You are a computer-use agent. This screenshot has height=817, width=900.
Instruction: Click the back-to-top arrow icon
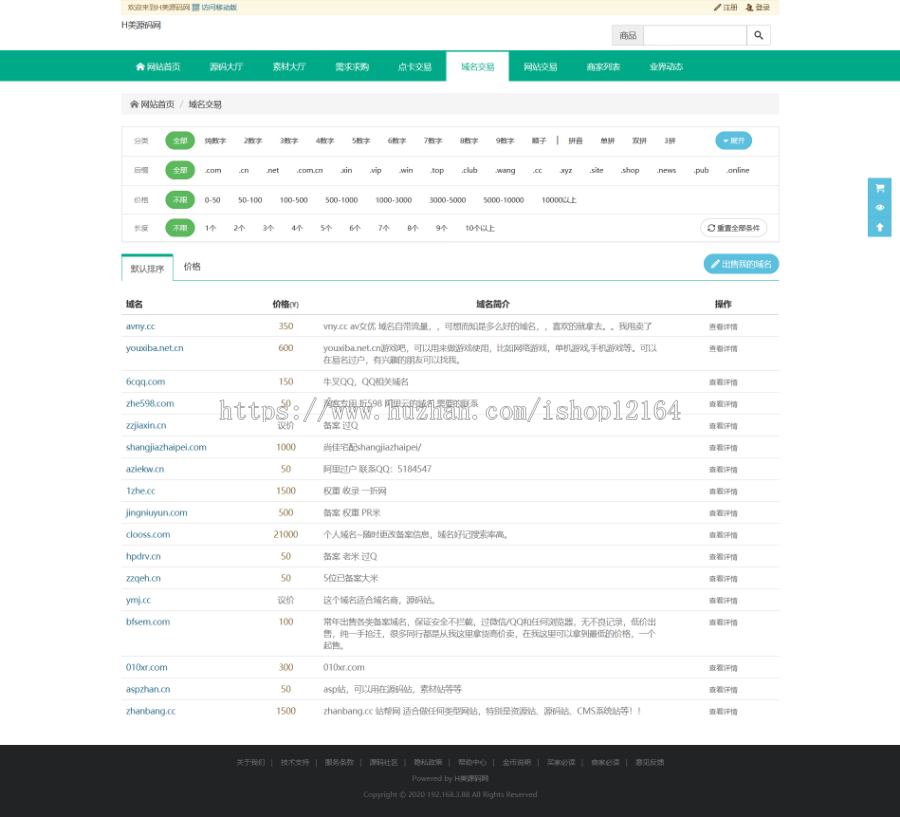(879, 227)
